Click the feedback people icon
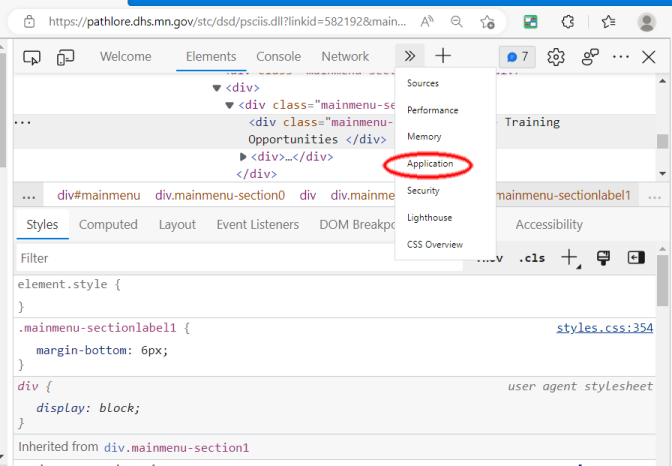The width and height of the screenshot is (672, 466). tap(590, 57)
